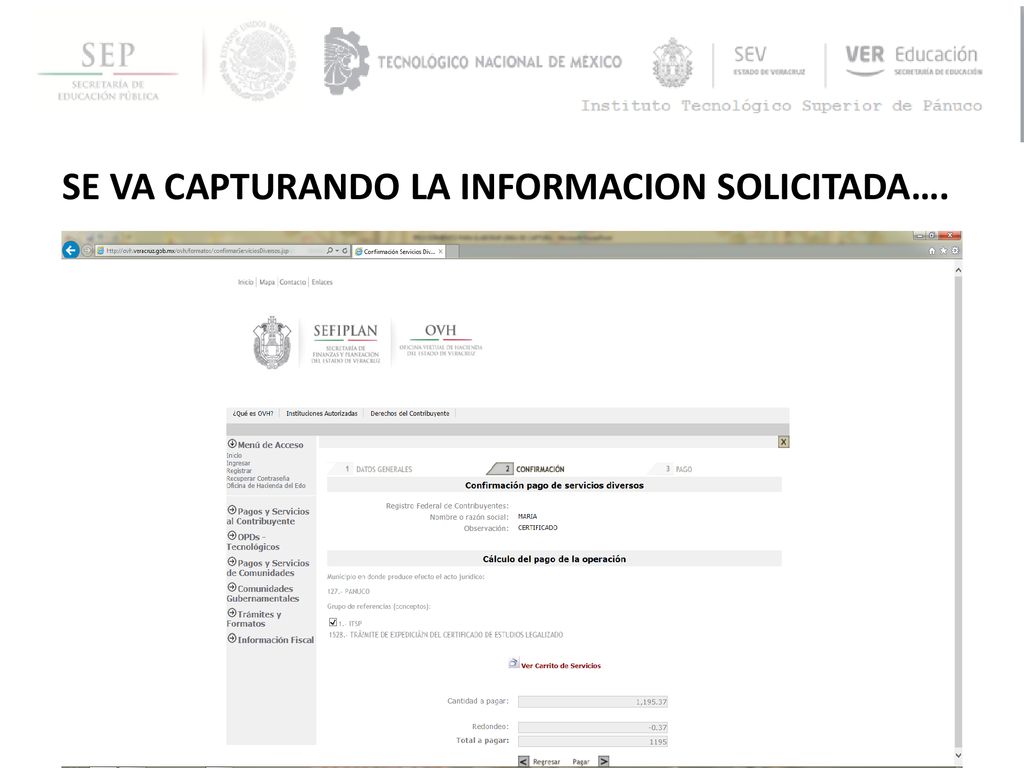Click Ingresar in the sidebar

(x=238, y=463)
